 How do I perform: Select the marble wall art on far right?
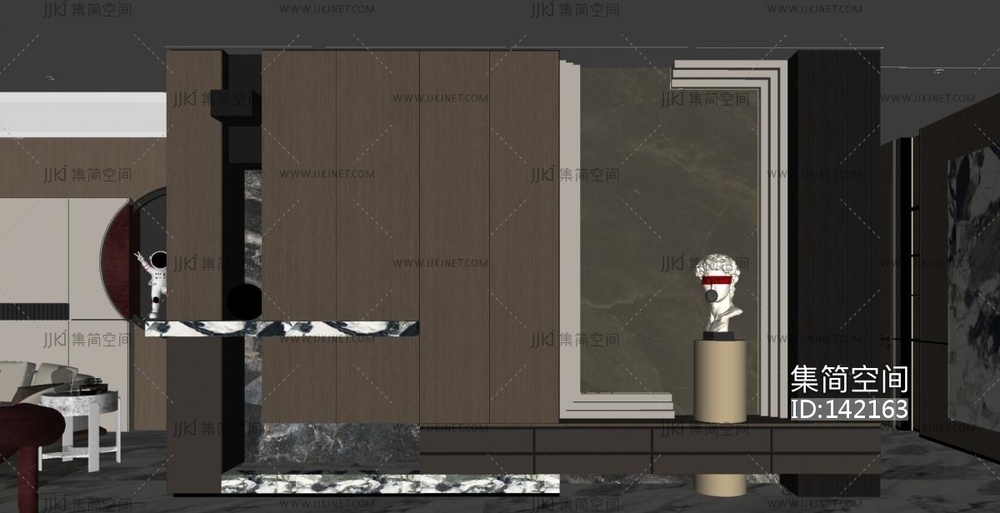pyautogui.click(x=972, y=290)
